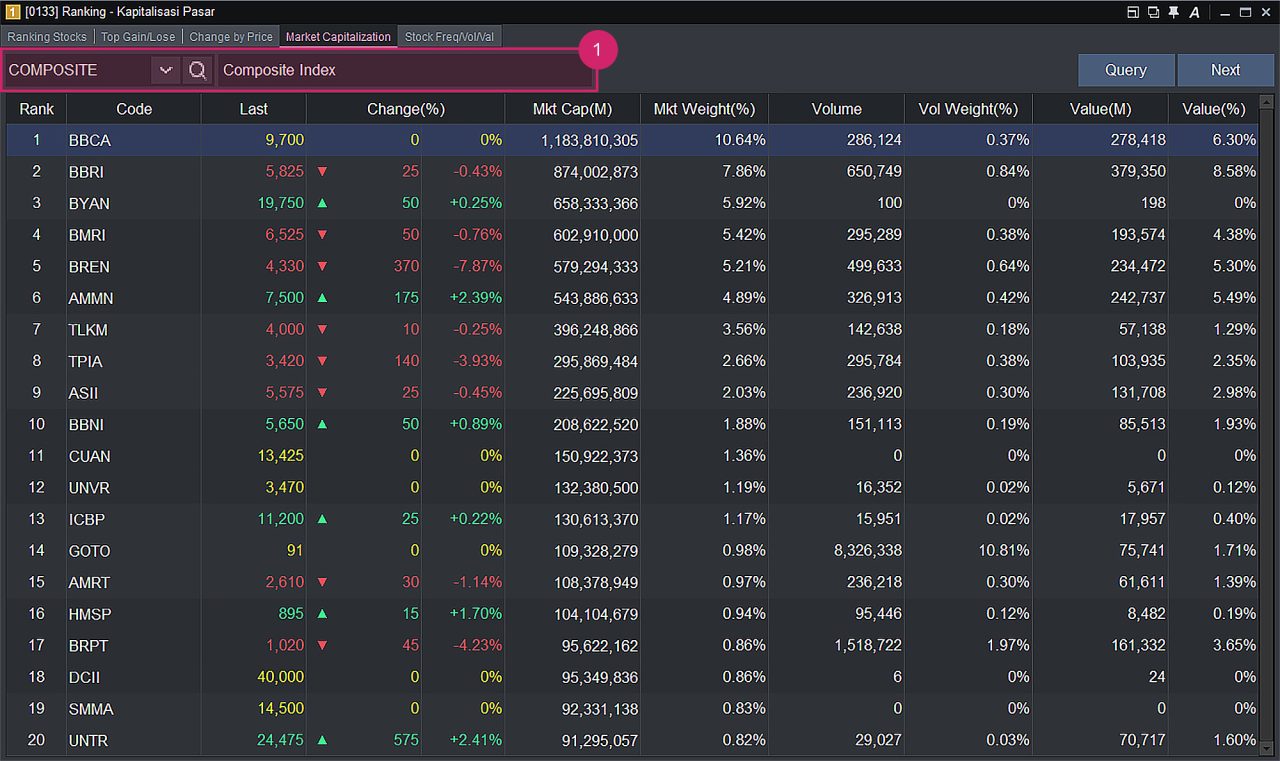The width and height of the screenshot is (1280, 761).
Task: Go to the Change by Price tab
Action: click(231, 37)
